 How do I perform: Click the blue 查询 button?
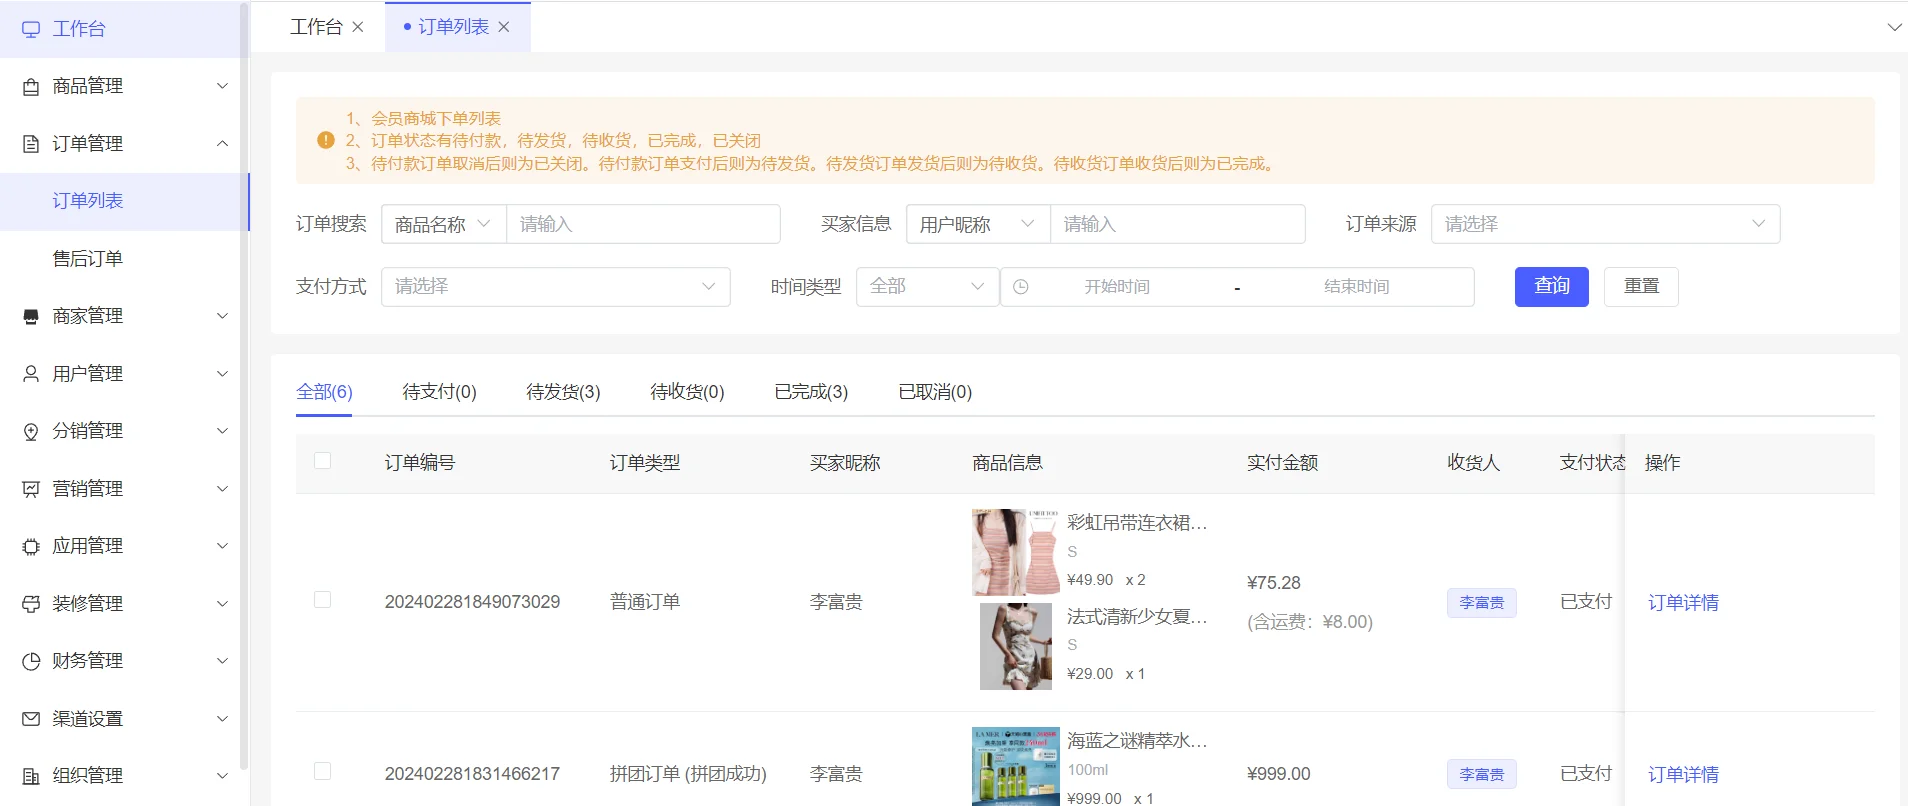1551,287
